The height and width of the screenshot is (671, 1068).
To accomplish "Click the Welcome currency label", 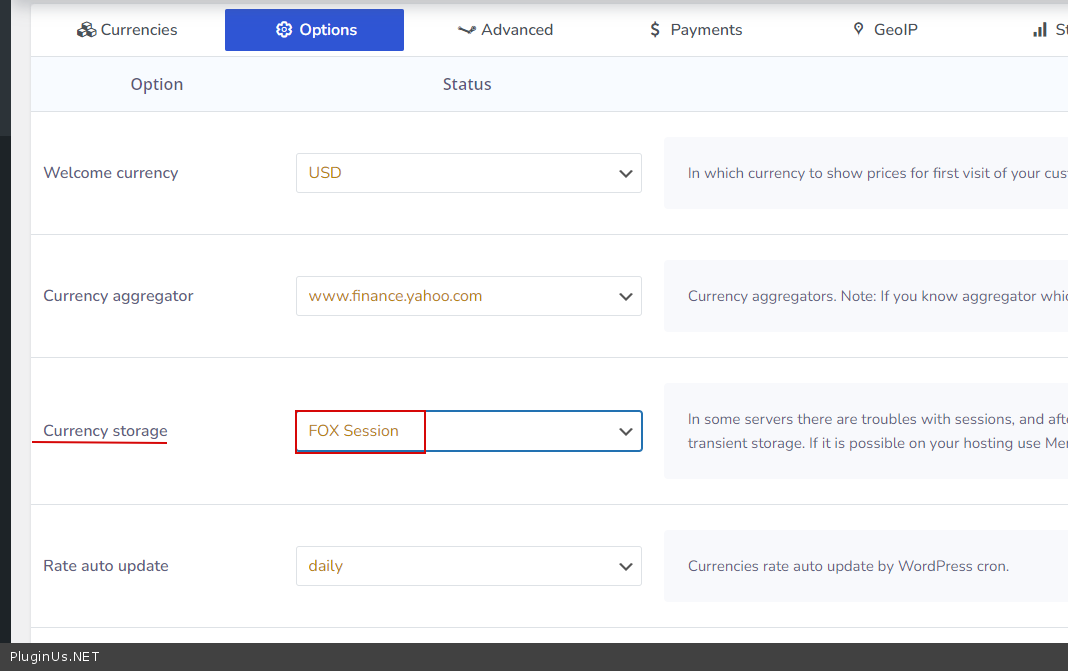I will [x=111, y=173].
